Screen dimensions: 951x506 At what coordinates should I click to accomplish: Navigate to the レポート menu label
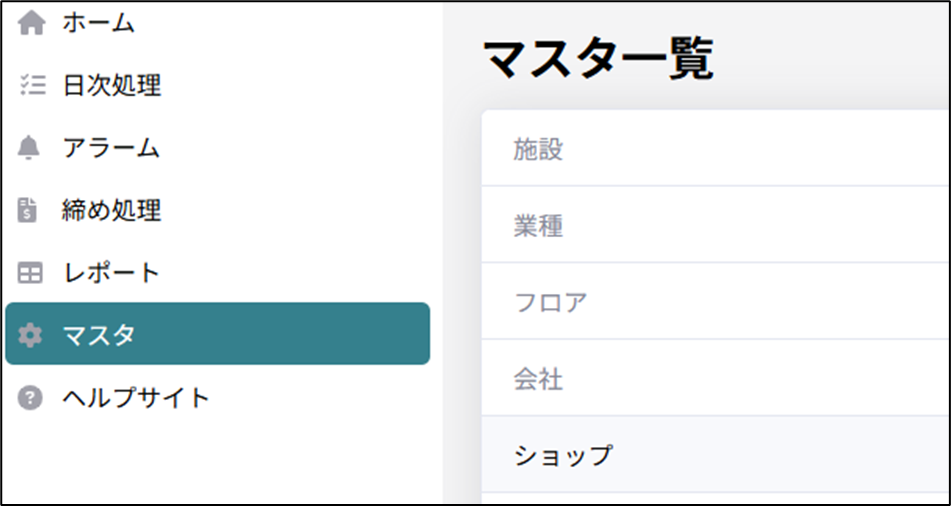111,273
